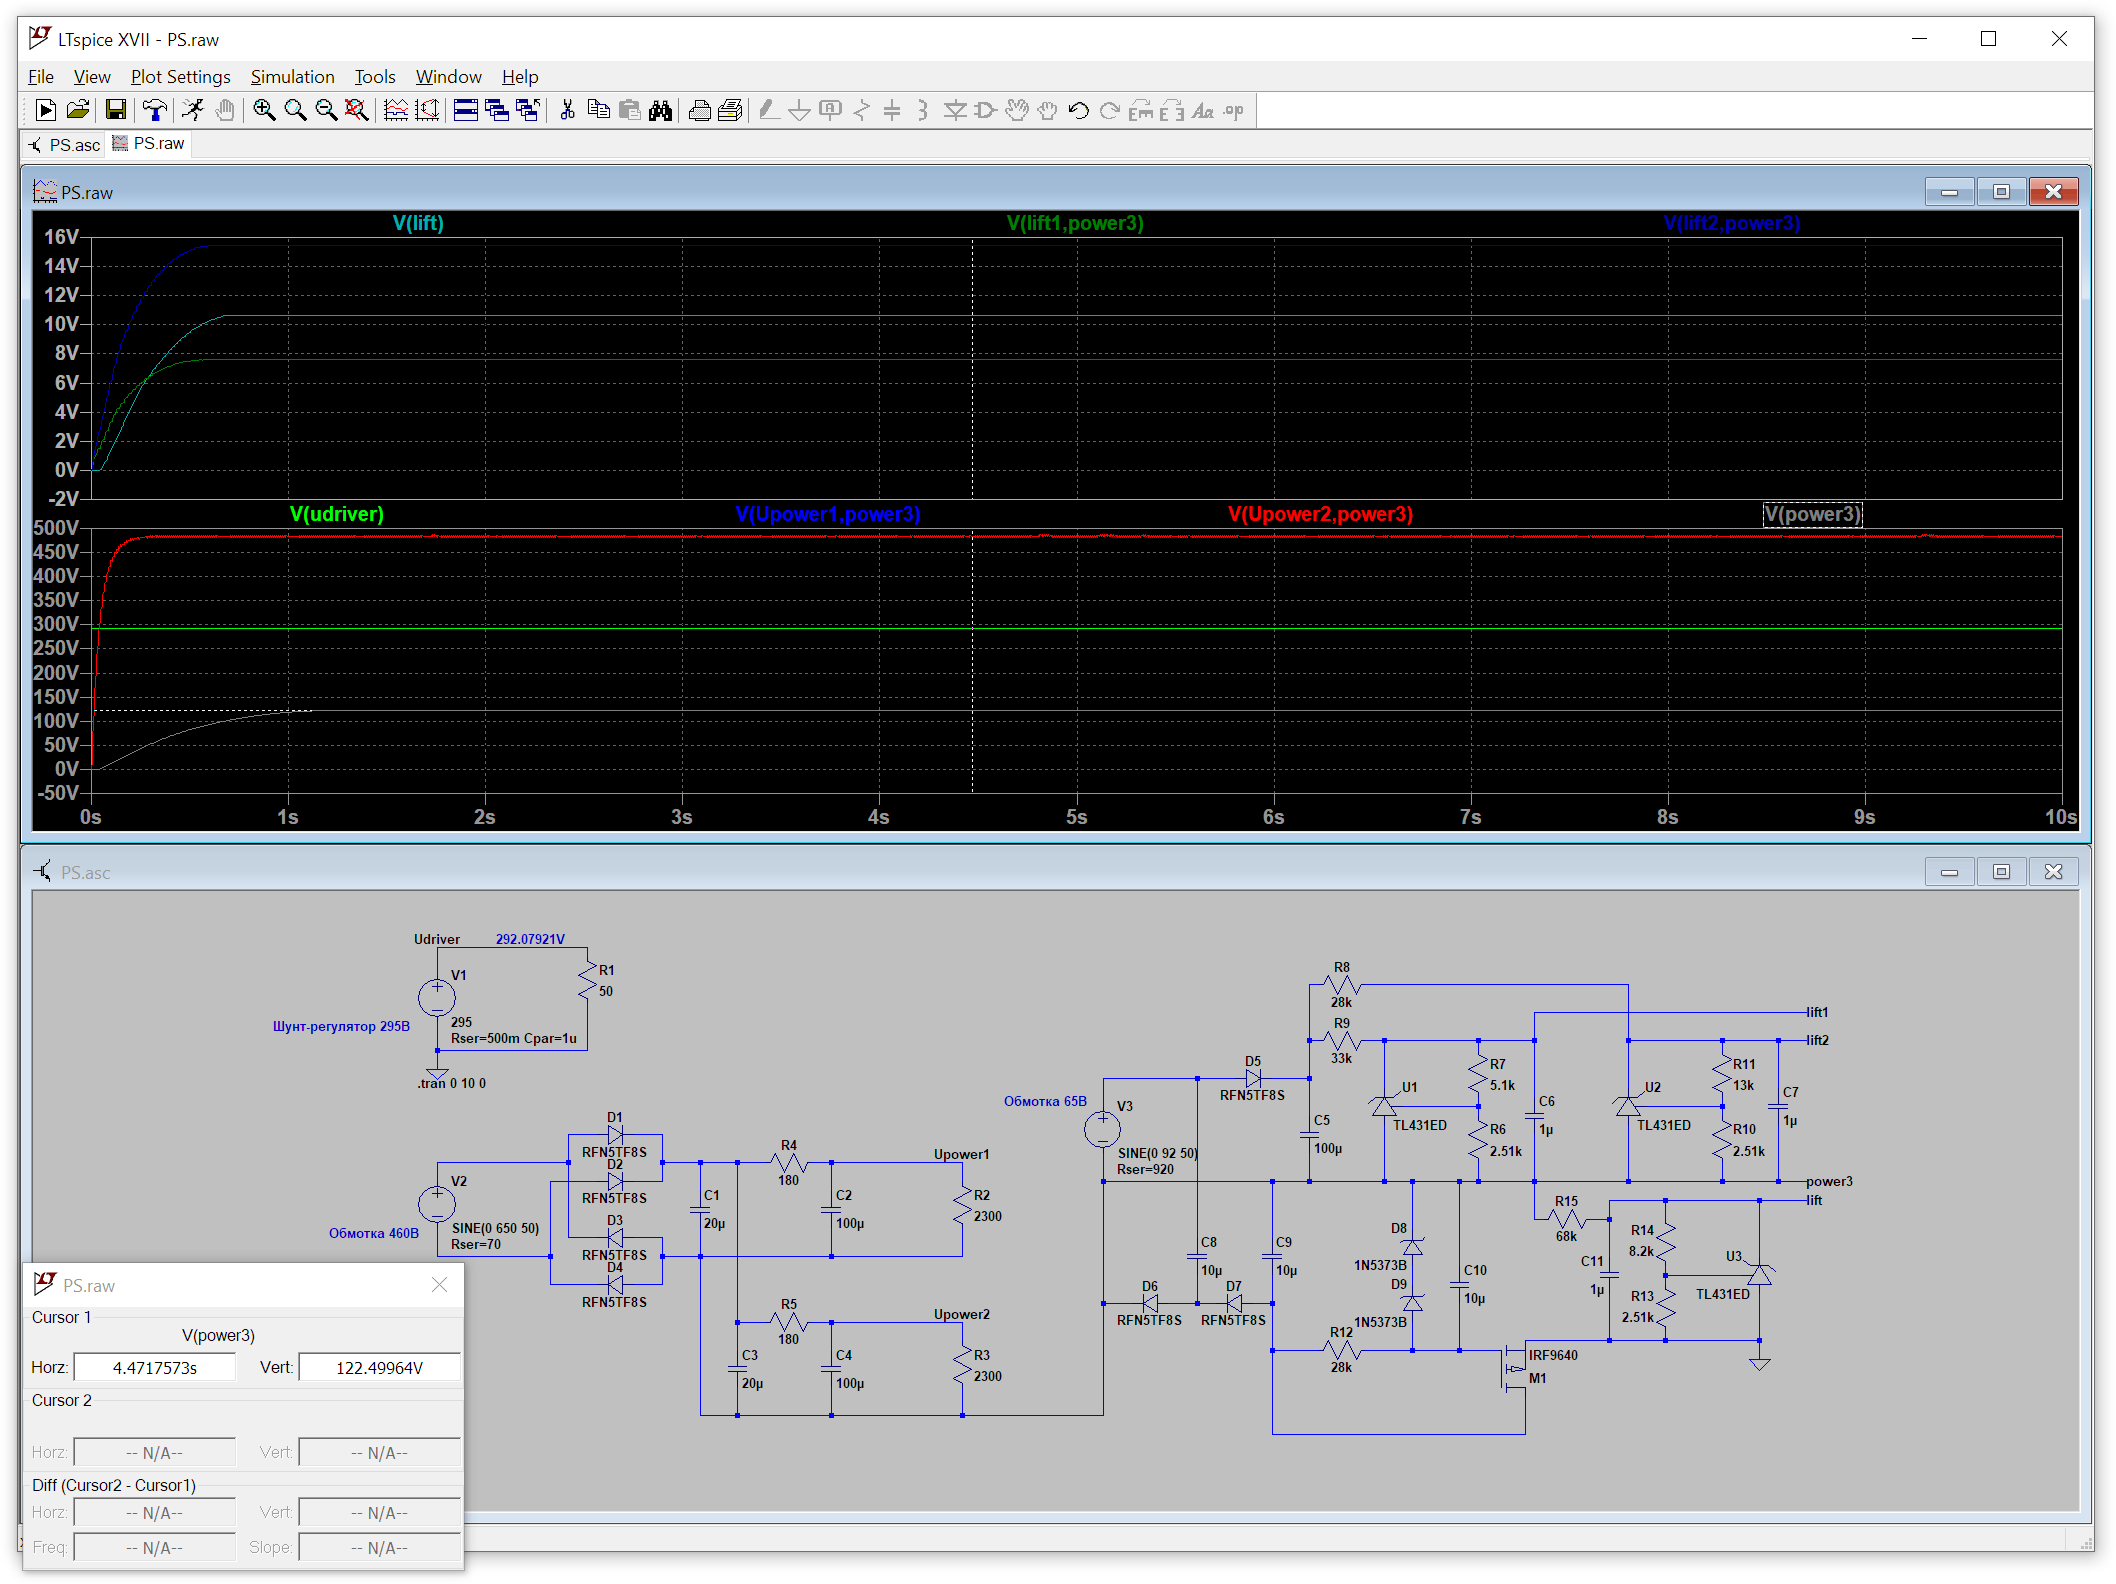2116x1584 pixels.
Task: Maximize the PS.asc schematic subwindow
Action: click(2001, 872)
